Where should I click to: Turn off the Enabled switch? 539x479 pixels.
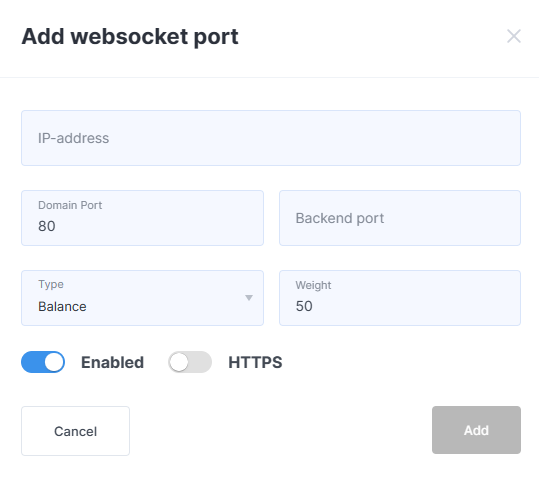click(43, 362)
